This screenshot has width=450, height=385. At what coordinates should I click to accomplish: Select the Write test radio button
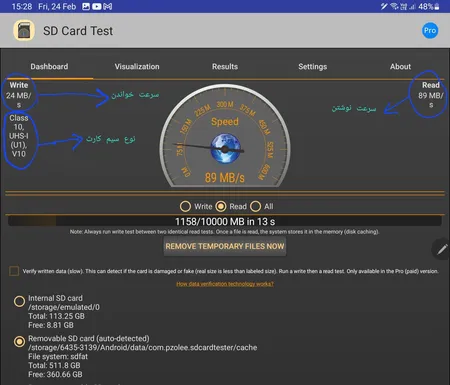[185, 206]
